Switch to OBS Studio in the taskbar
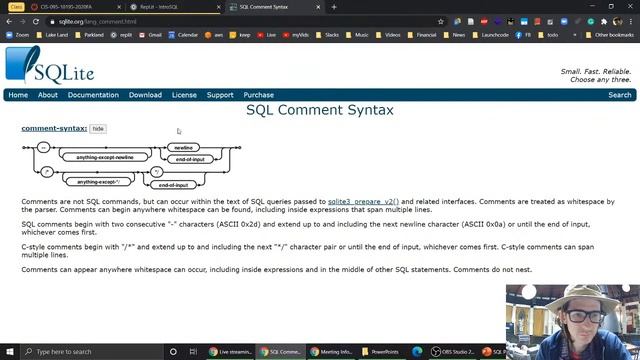640x360 pixels. [x=452, y=351]
